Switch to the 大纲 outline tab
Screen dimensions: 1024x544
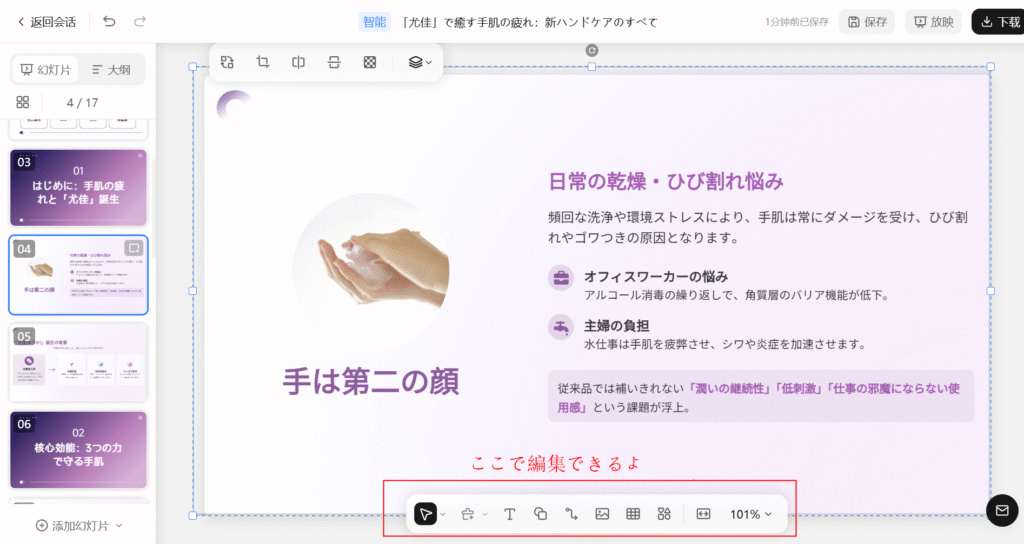111,70
